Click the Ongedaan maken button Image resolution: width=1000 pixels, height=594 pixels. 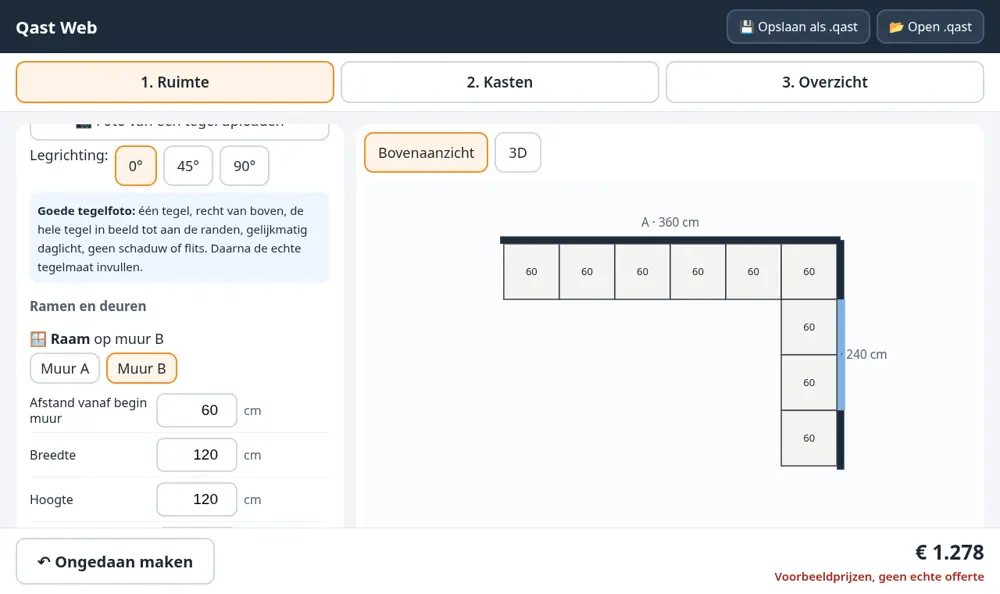(115, 561)
